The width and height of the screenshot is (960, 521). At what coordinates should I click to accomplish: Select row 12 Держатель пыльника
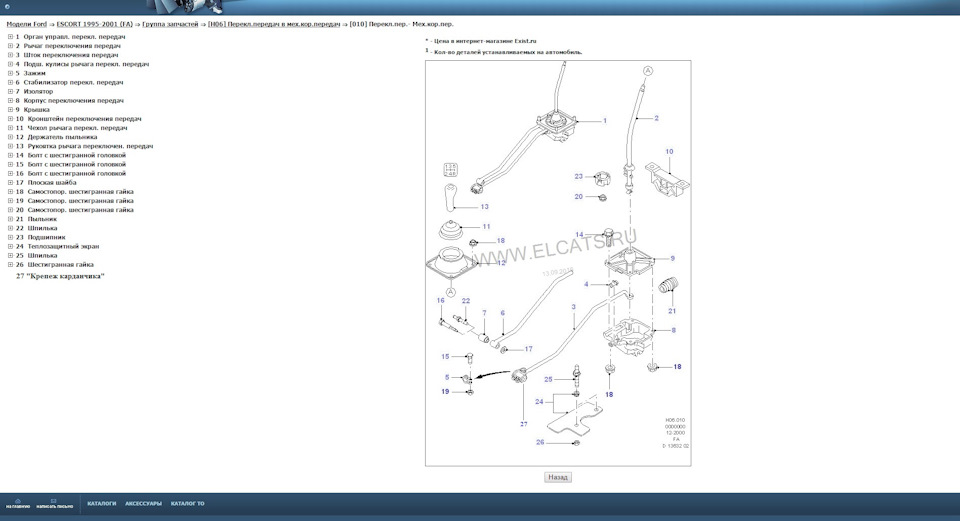56,137
